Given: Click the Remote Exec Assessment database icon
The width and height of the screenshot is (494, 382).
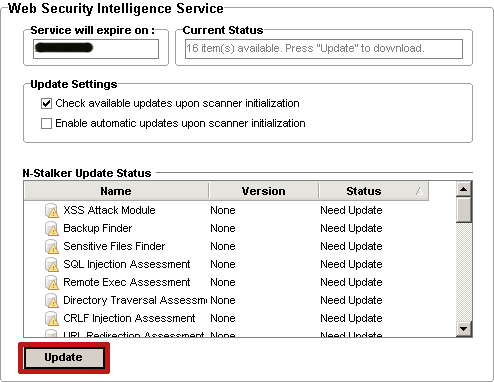Looking at the screenshot, I should pos(52,282).
